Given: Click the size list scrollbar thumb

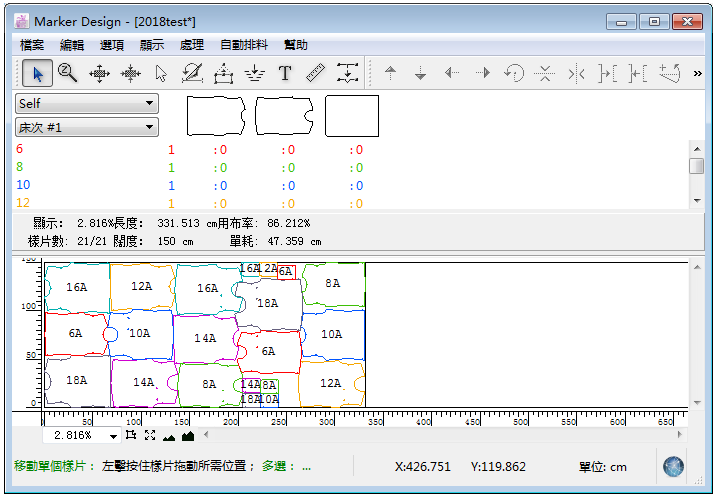Looking at the screenshot, I should point(697,166).
